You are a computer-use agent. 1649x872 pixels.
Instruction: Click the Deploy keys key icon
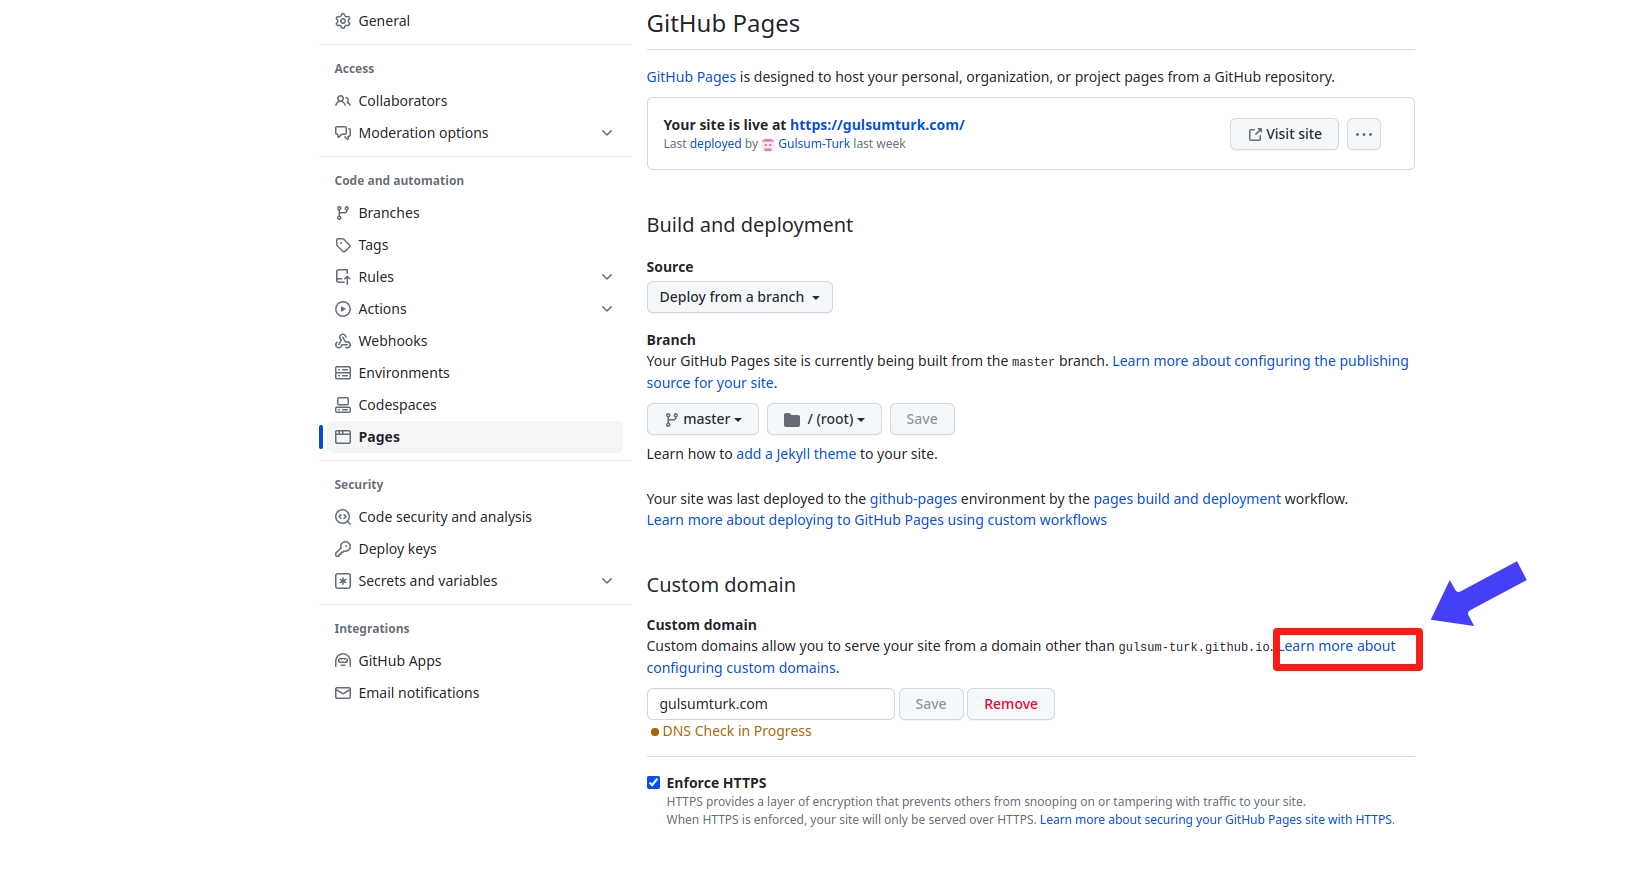pos(343,549)
